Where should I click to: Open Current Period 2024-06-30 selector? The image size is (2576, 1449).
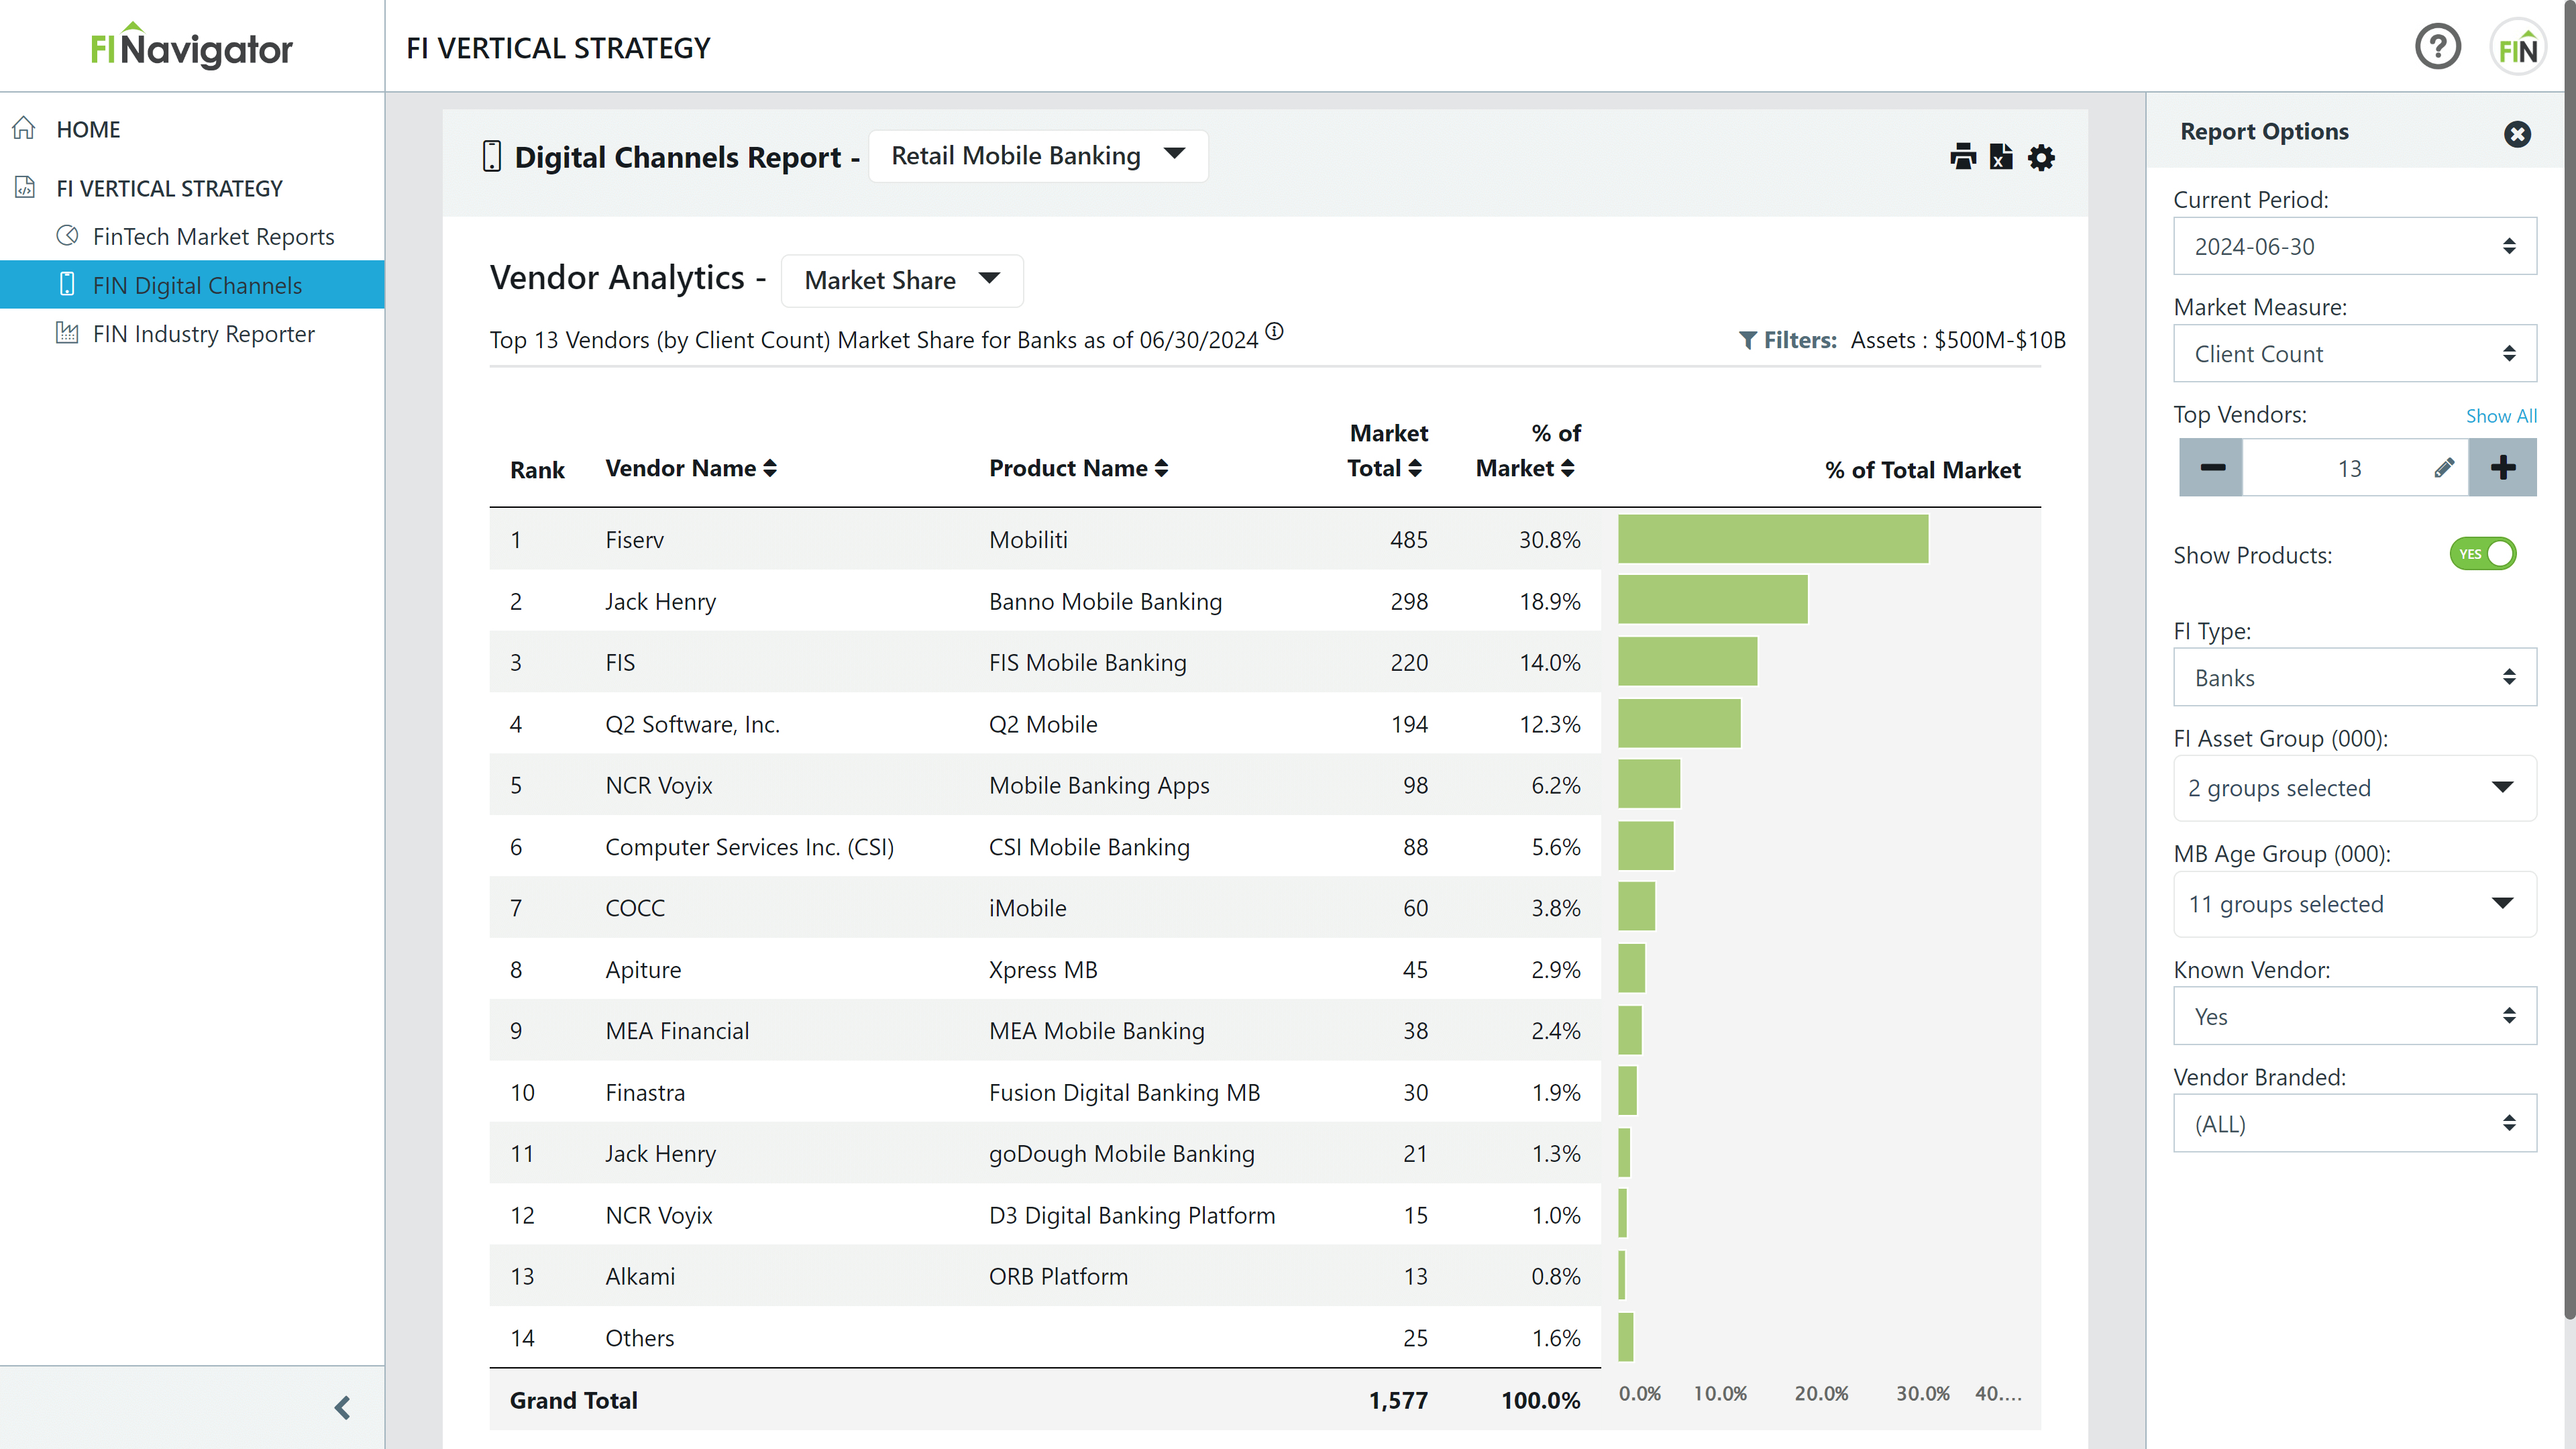click(2354, 246)
